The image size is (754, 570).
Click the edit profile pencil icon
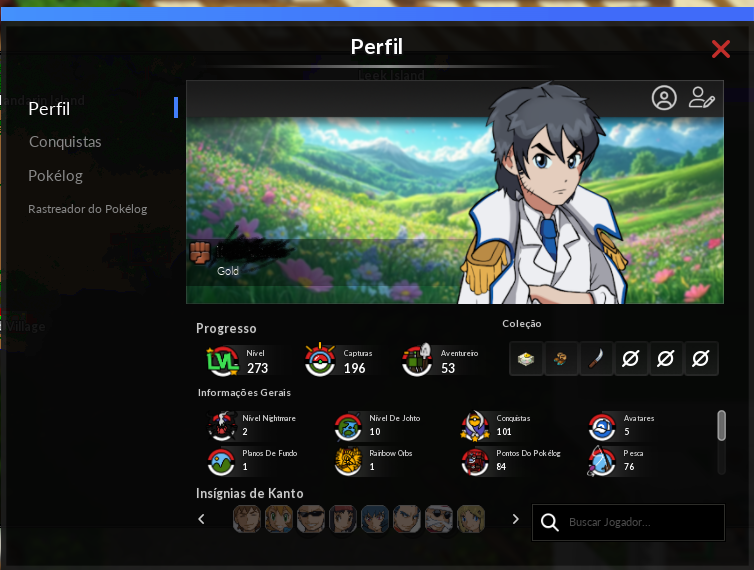click(701, 98)
